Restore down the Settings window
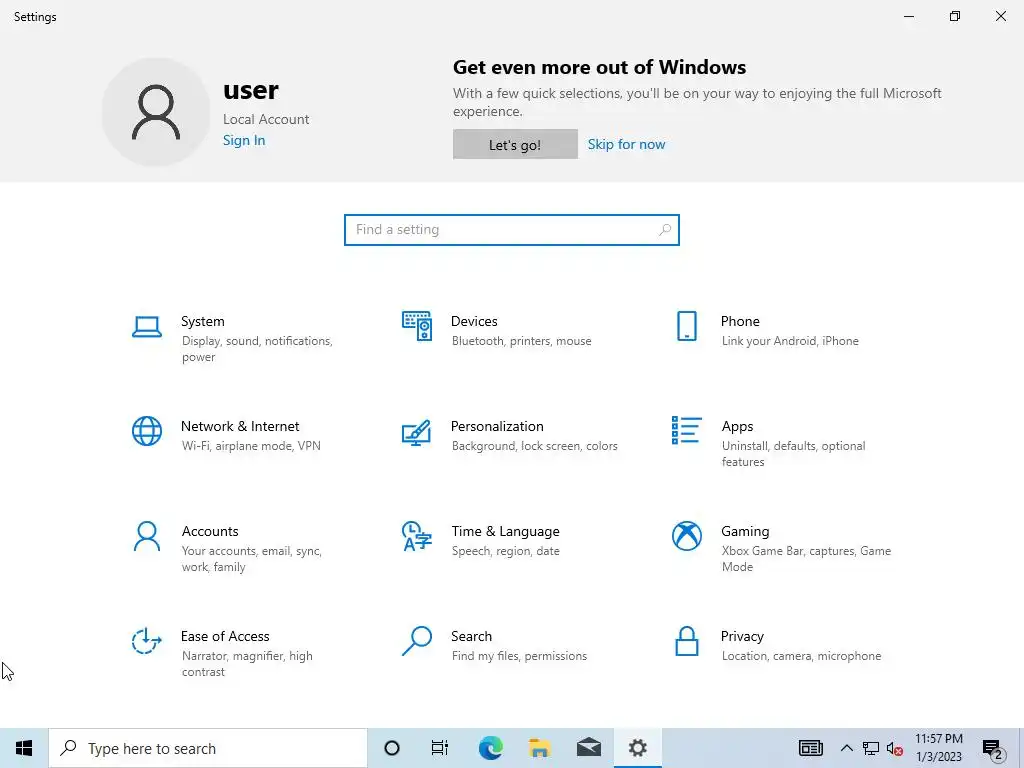1024x768 pixels. [x=955, y=16]
